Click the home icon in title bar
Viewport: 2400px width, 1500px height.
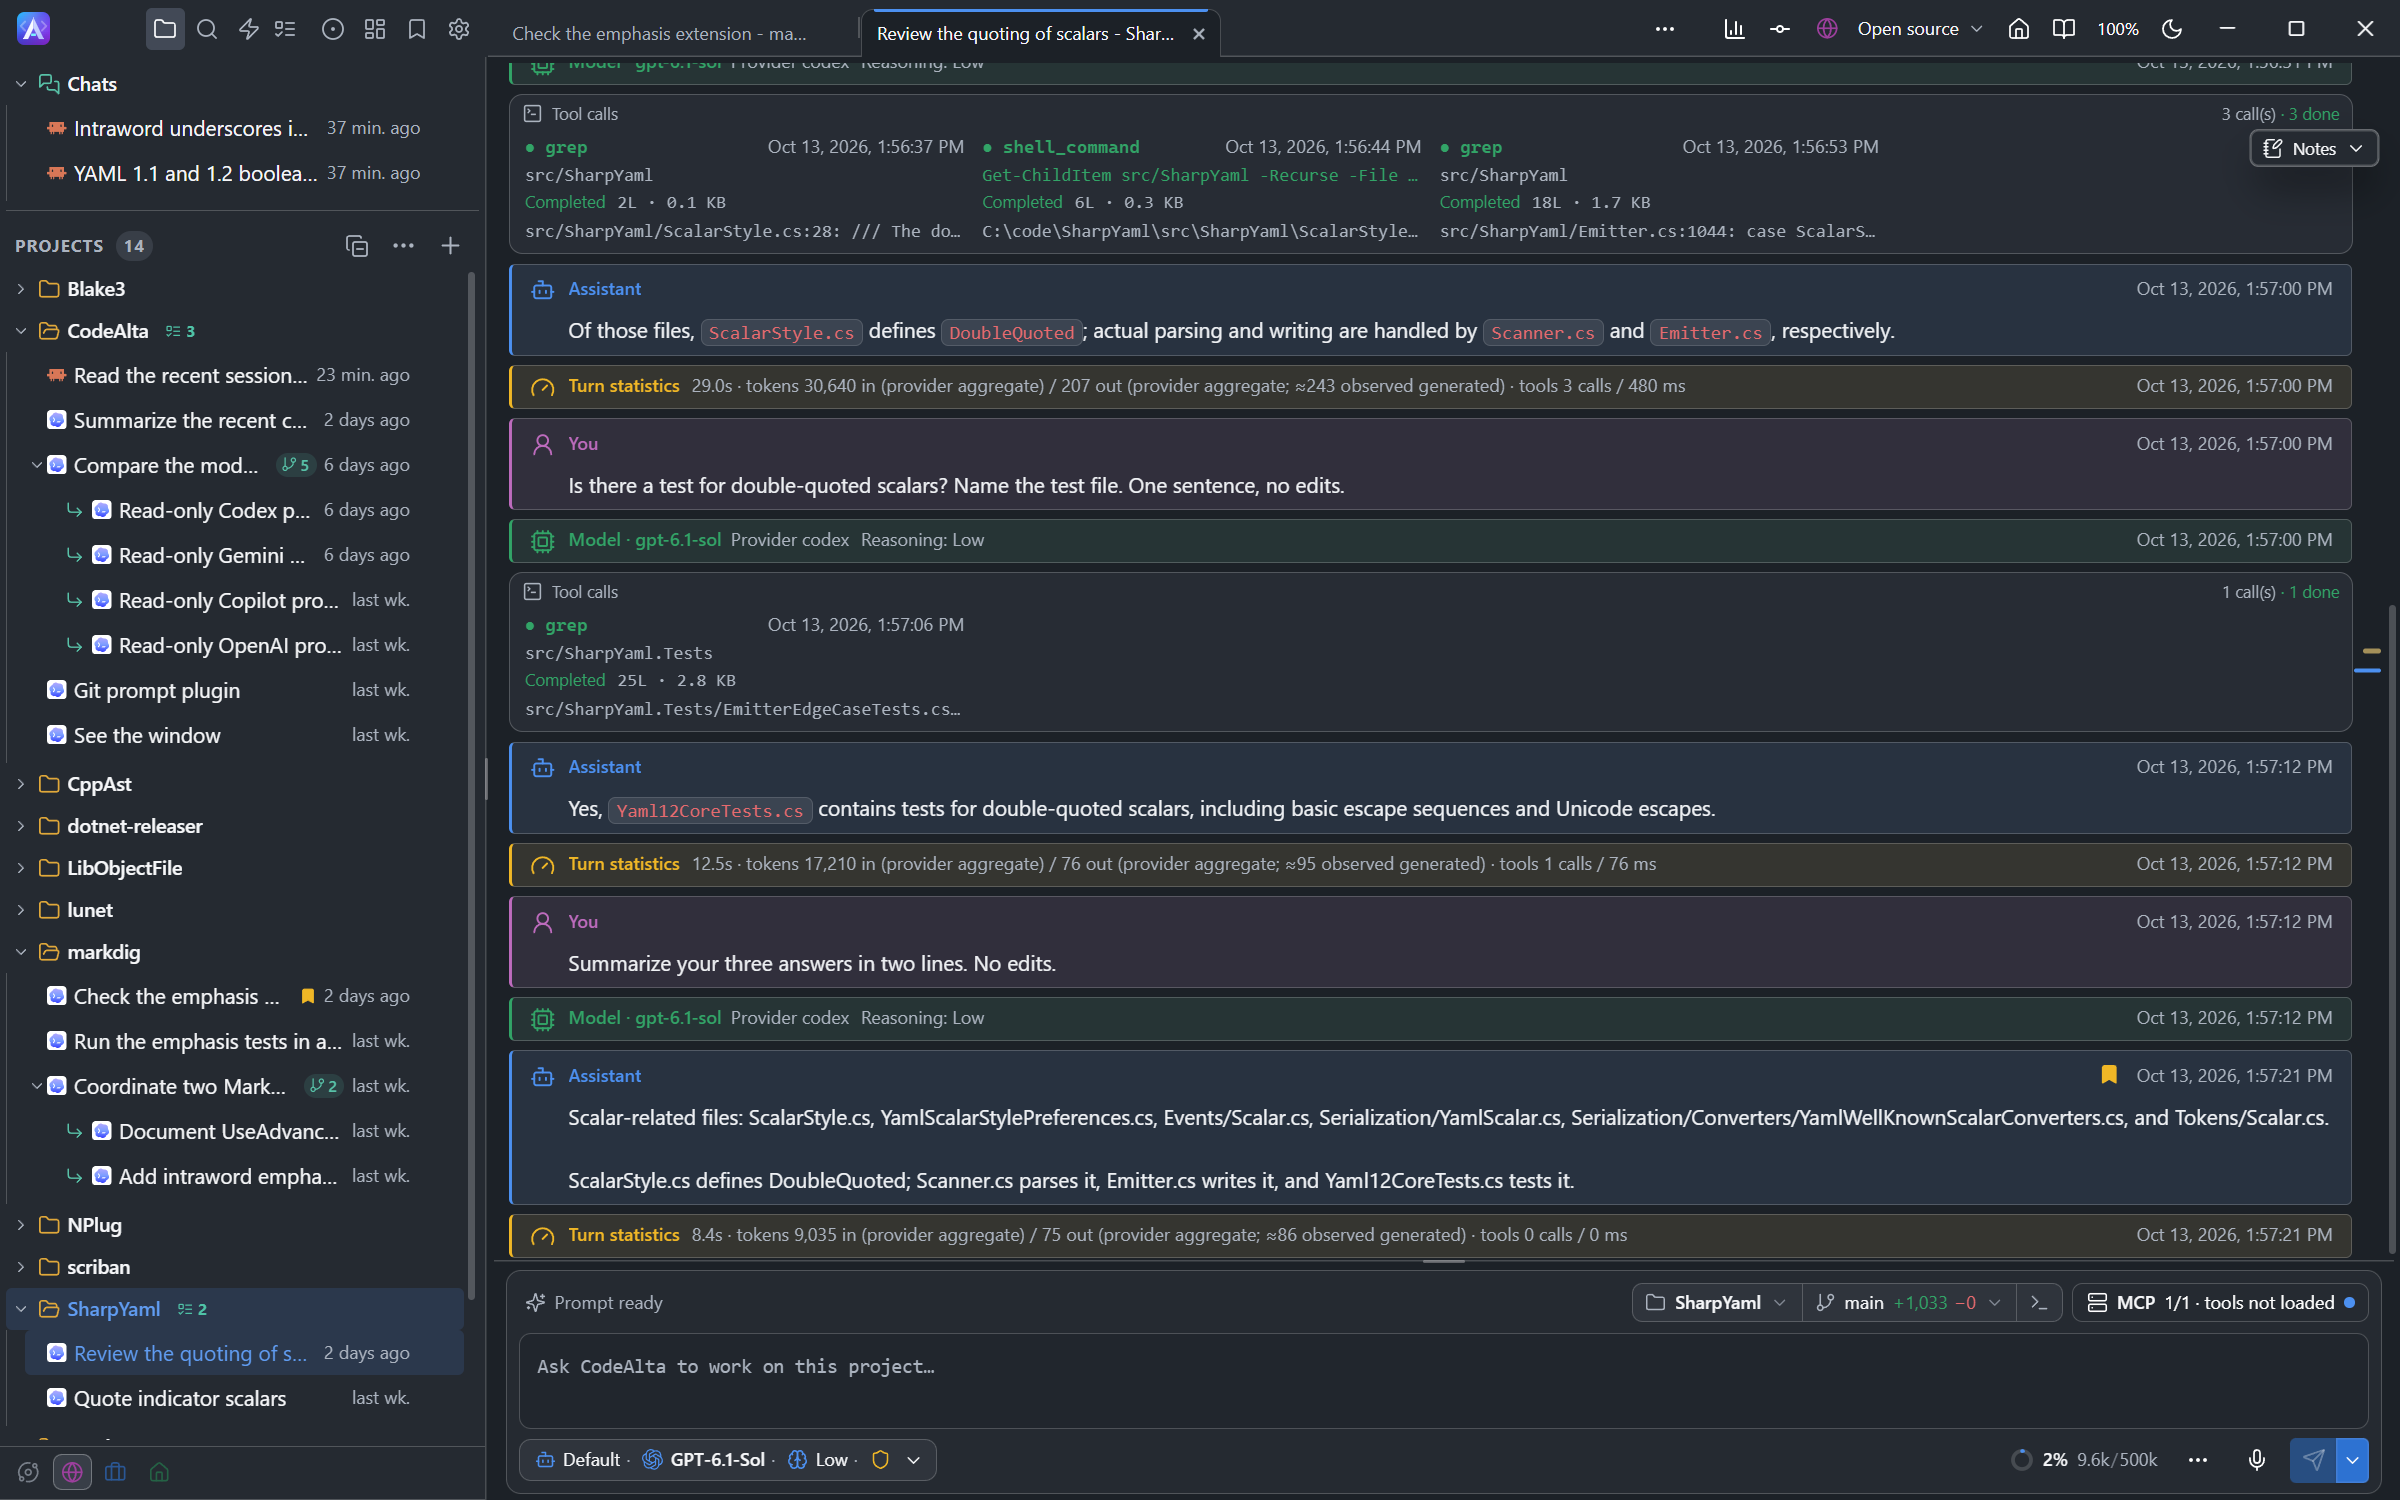pyautogui.click(x=2019, y=29)
